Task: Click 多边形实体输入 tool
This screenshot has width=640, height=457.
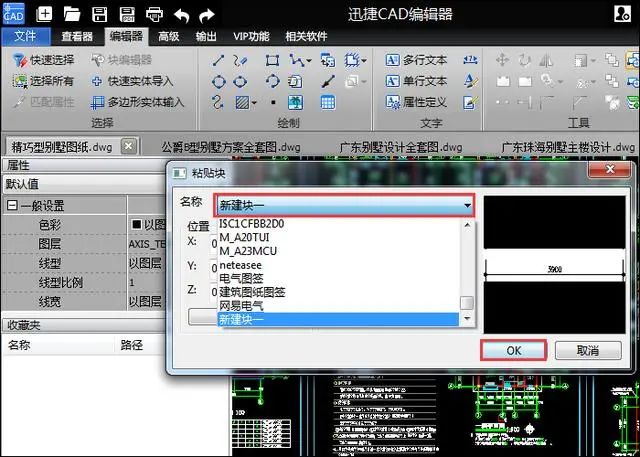Action: (137, 102)
